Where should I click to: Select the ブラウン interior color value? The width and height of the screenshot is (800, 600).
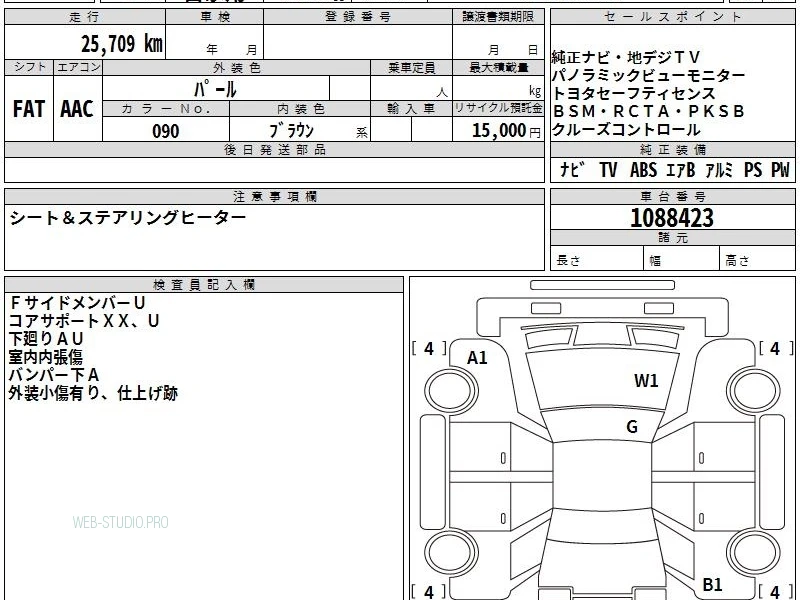[291, 131]
